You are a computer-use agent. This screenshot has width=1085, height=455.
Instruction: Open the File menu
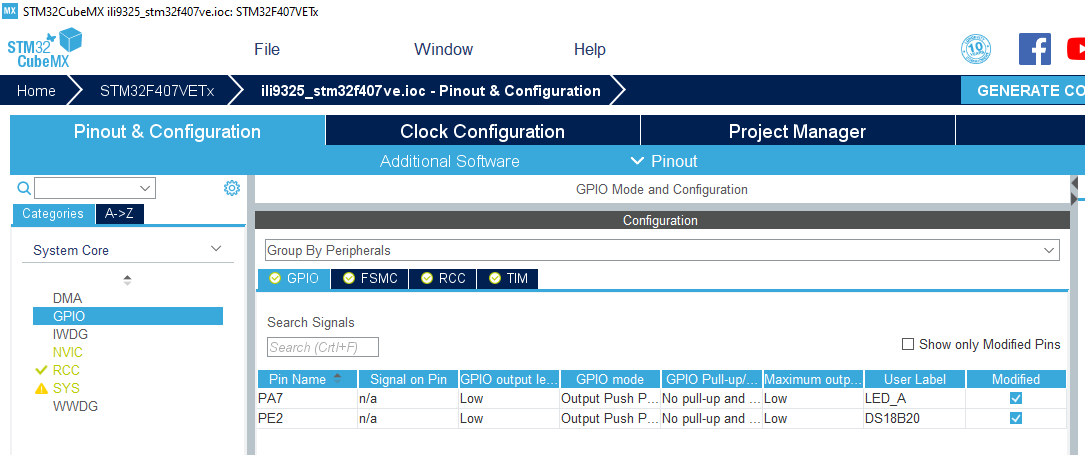click(x=267, y=50)
